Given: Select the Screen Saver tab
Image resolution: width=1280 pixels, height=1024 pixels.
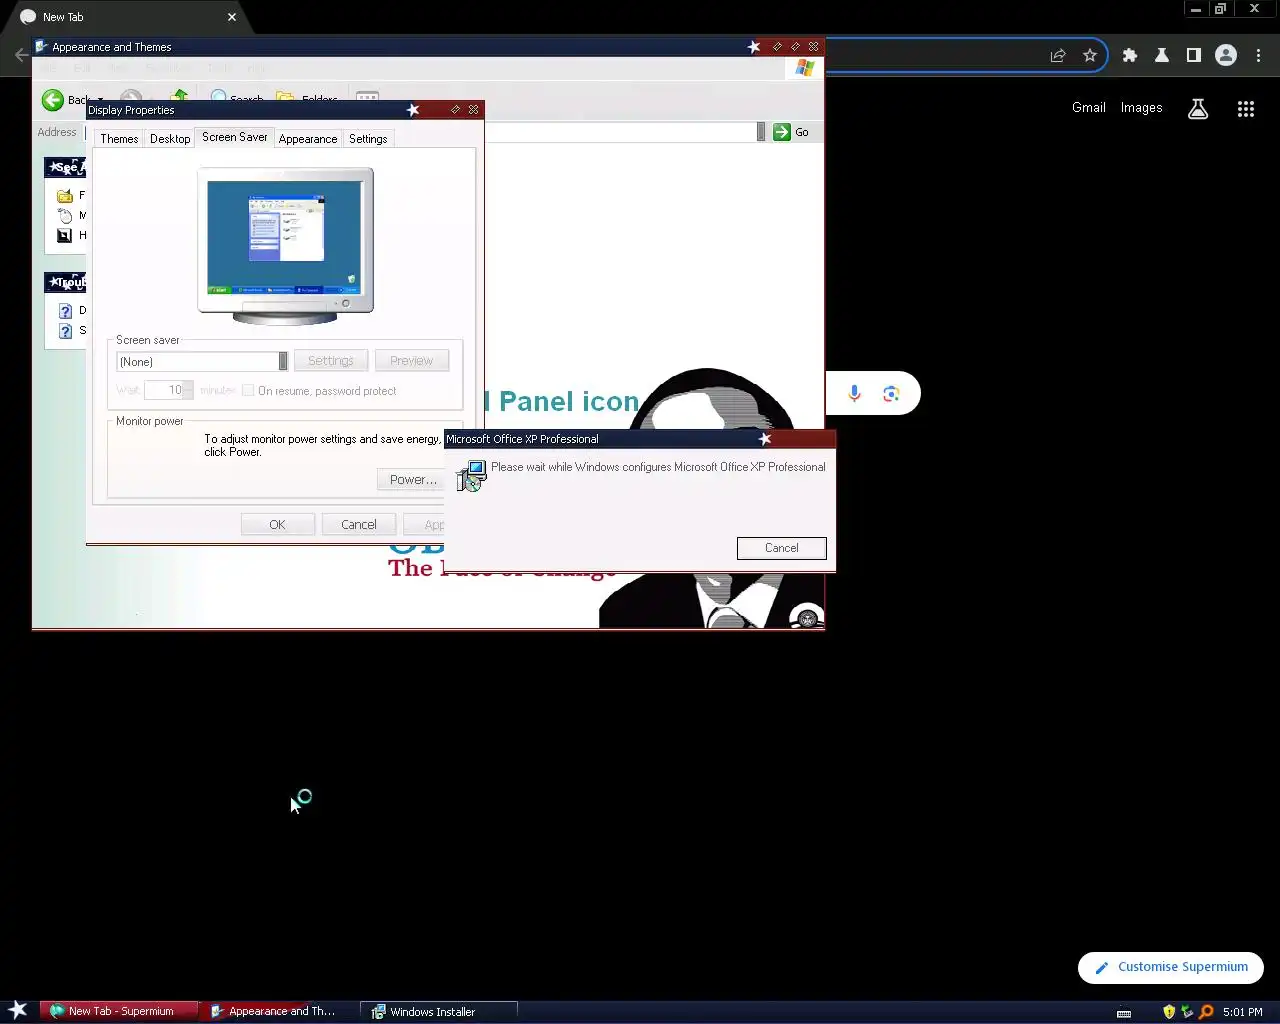Looking at the screenshot, I should 235,137.
